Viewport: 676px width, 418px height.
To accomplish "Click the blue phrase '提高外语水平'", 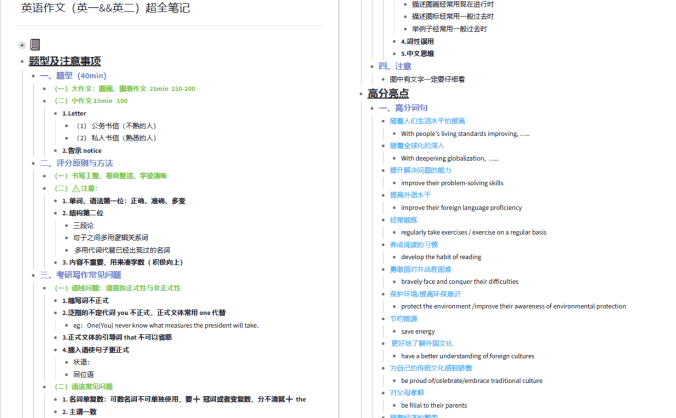I will coord(410,195).
